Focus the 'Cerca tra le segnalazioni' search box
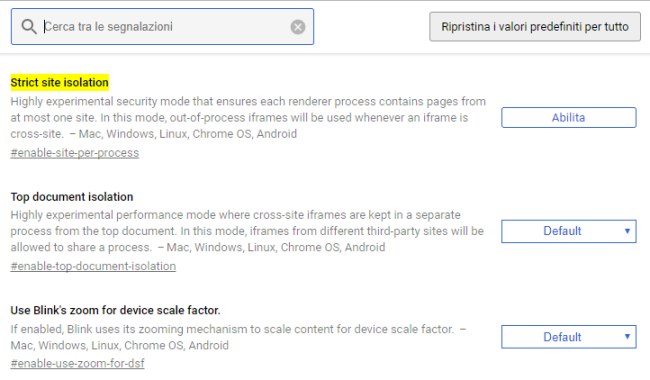650x380 pixels. tap(162, 27)
